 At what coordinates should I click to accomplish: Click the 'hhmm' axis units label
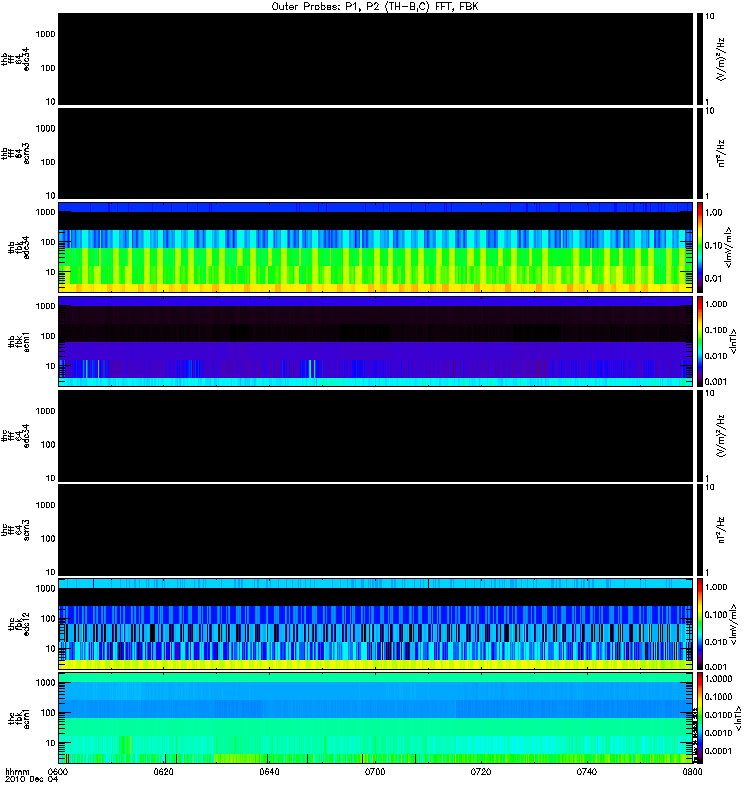coord(17,771)
